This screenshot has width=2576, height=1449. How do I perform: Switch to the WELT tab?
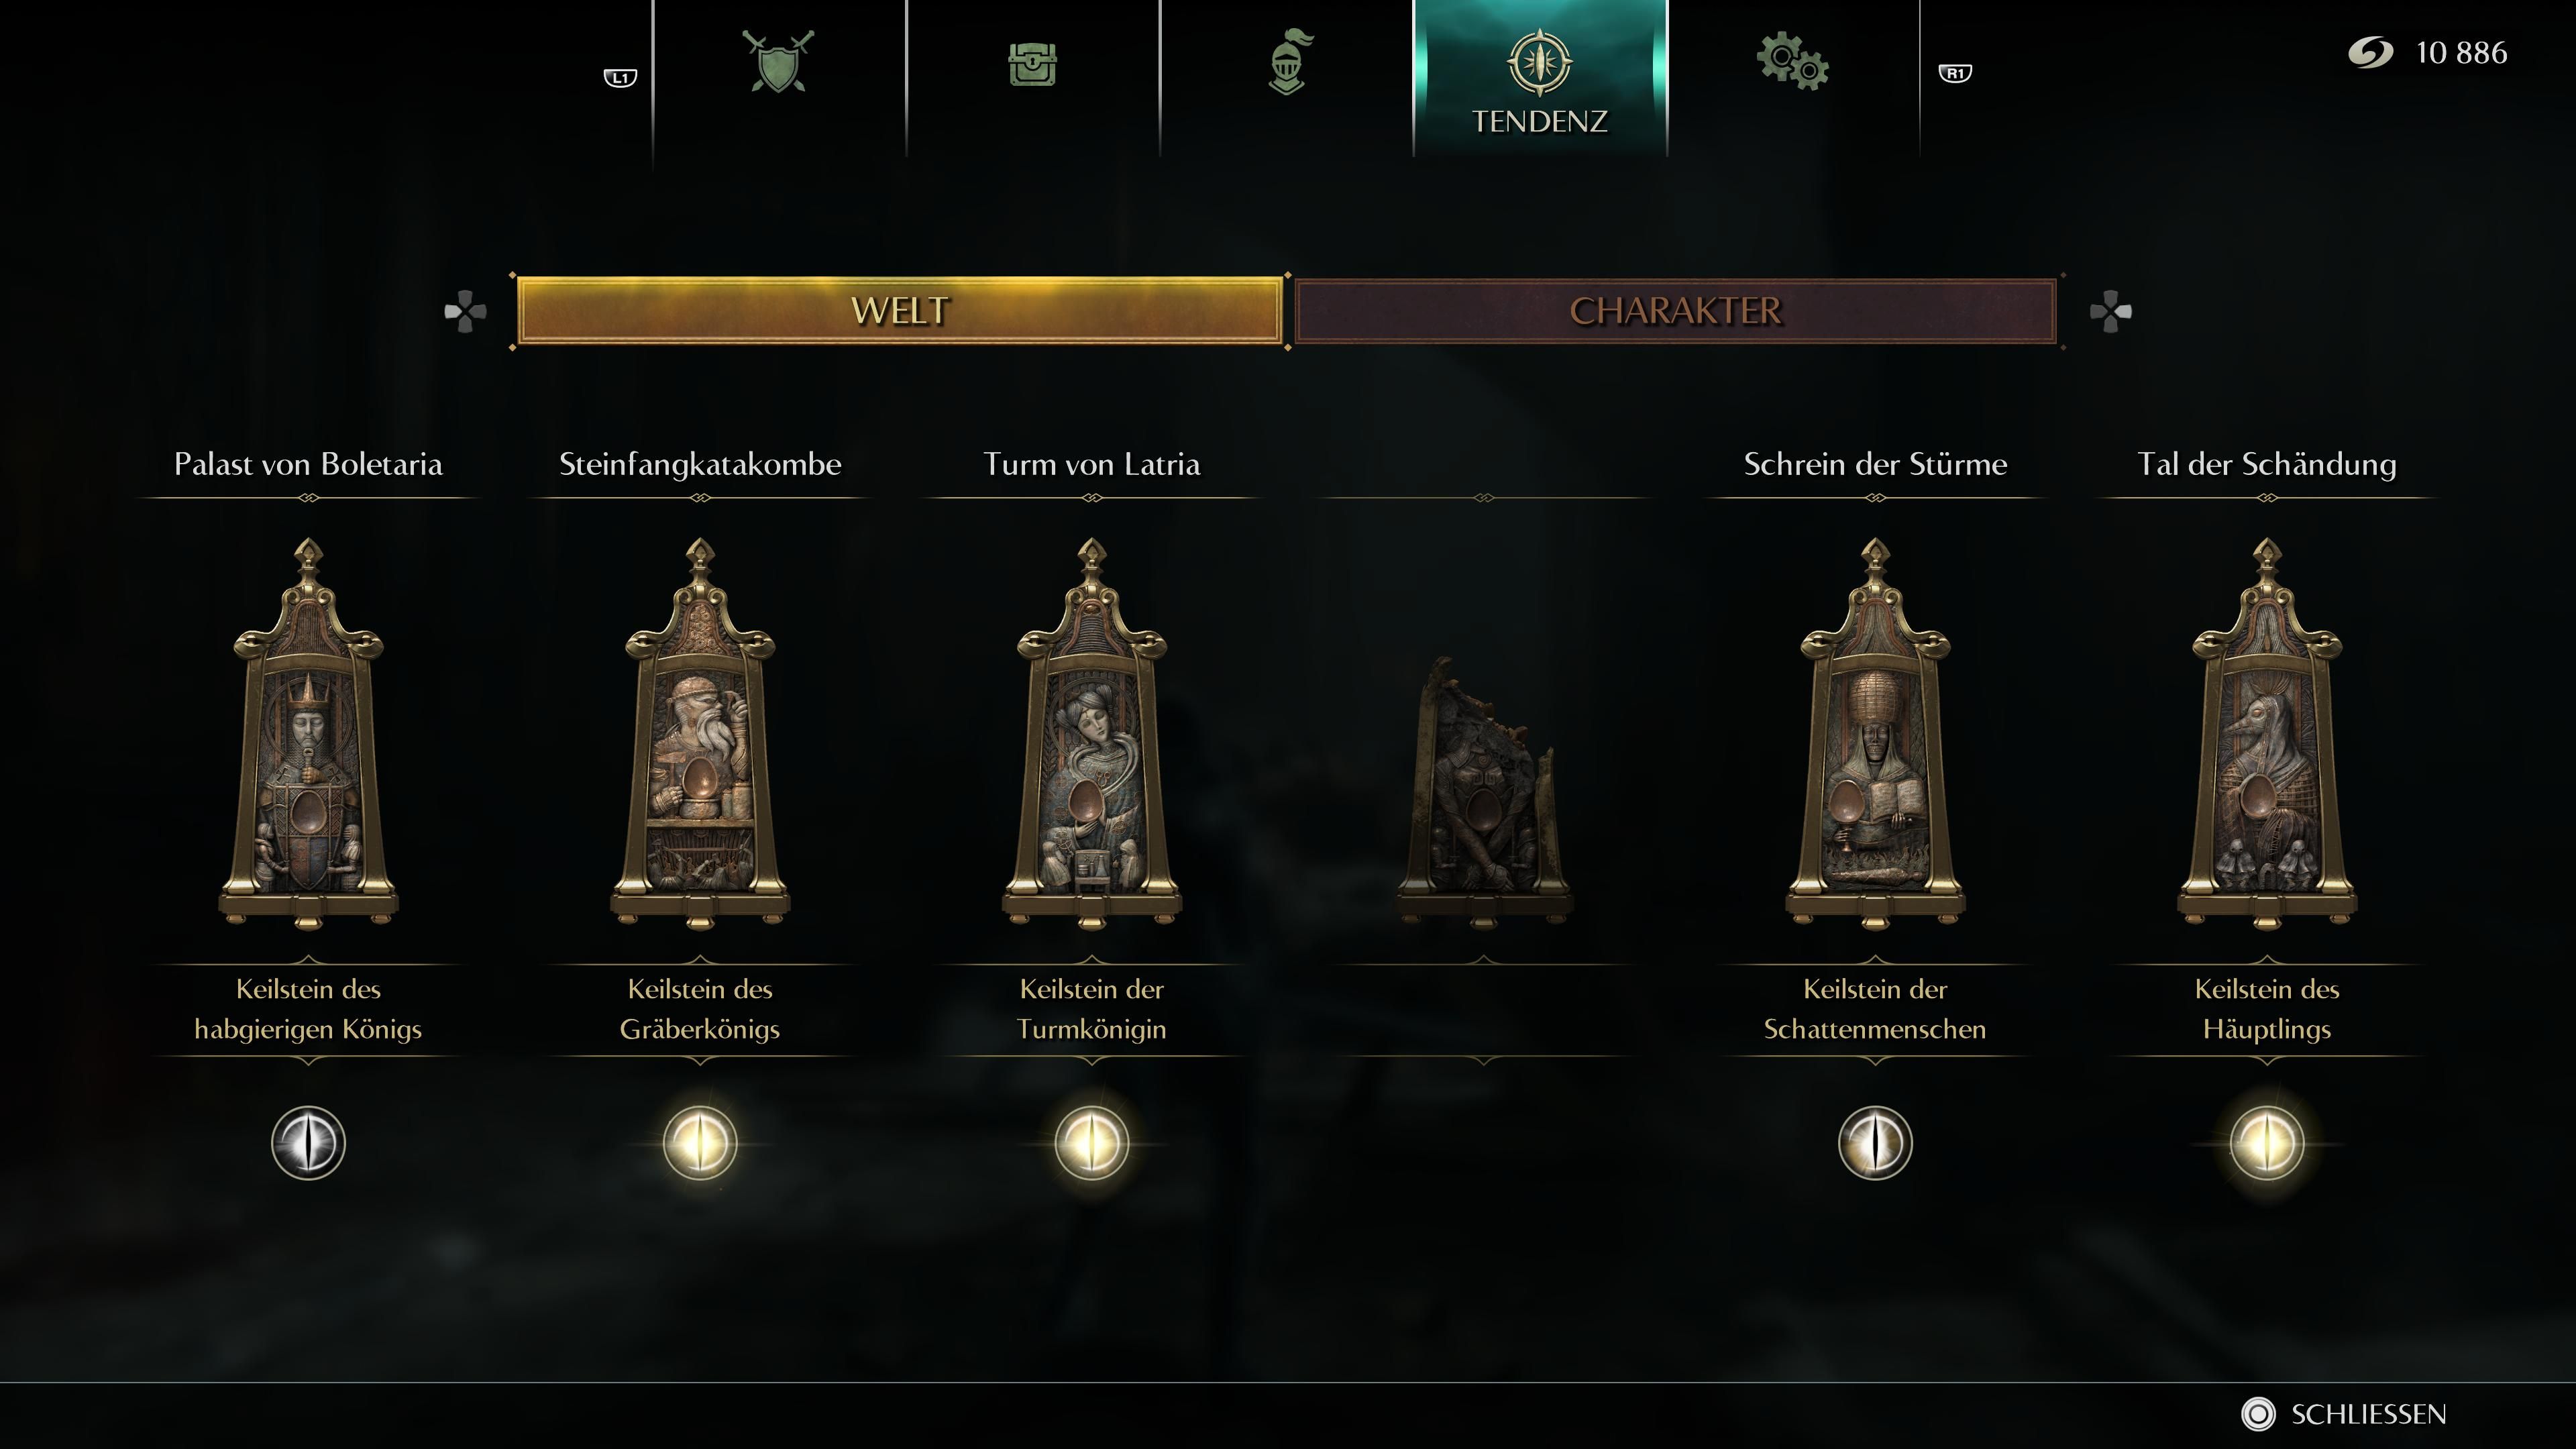coord(899,311)
